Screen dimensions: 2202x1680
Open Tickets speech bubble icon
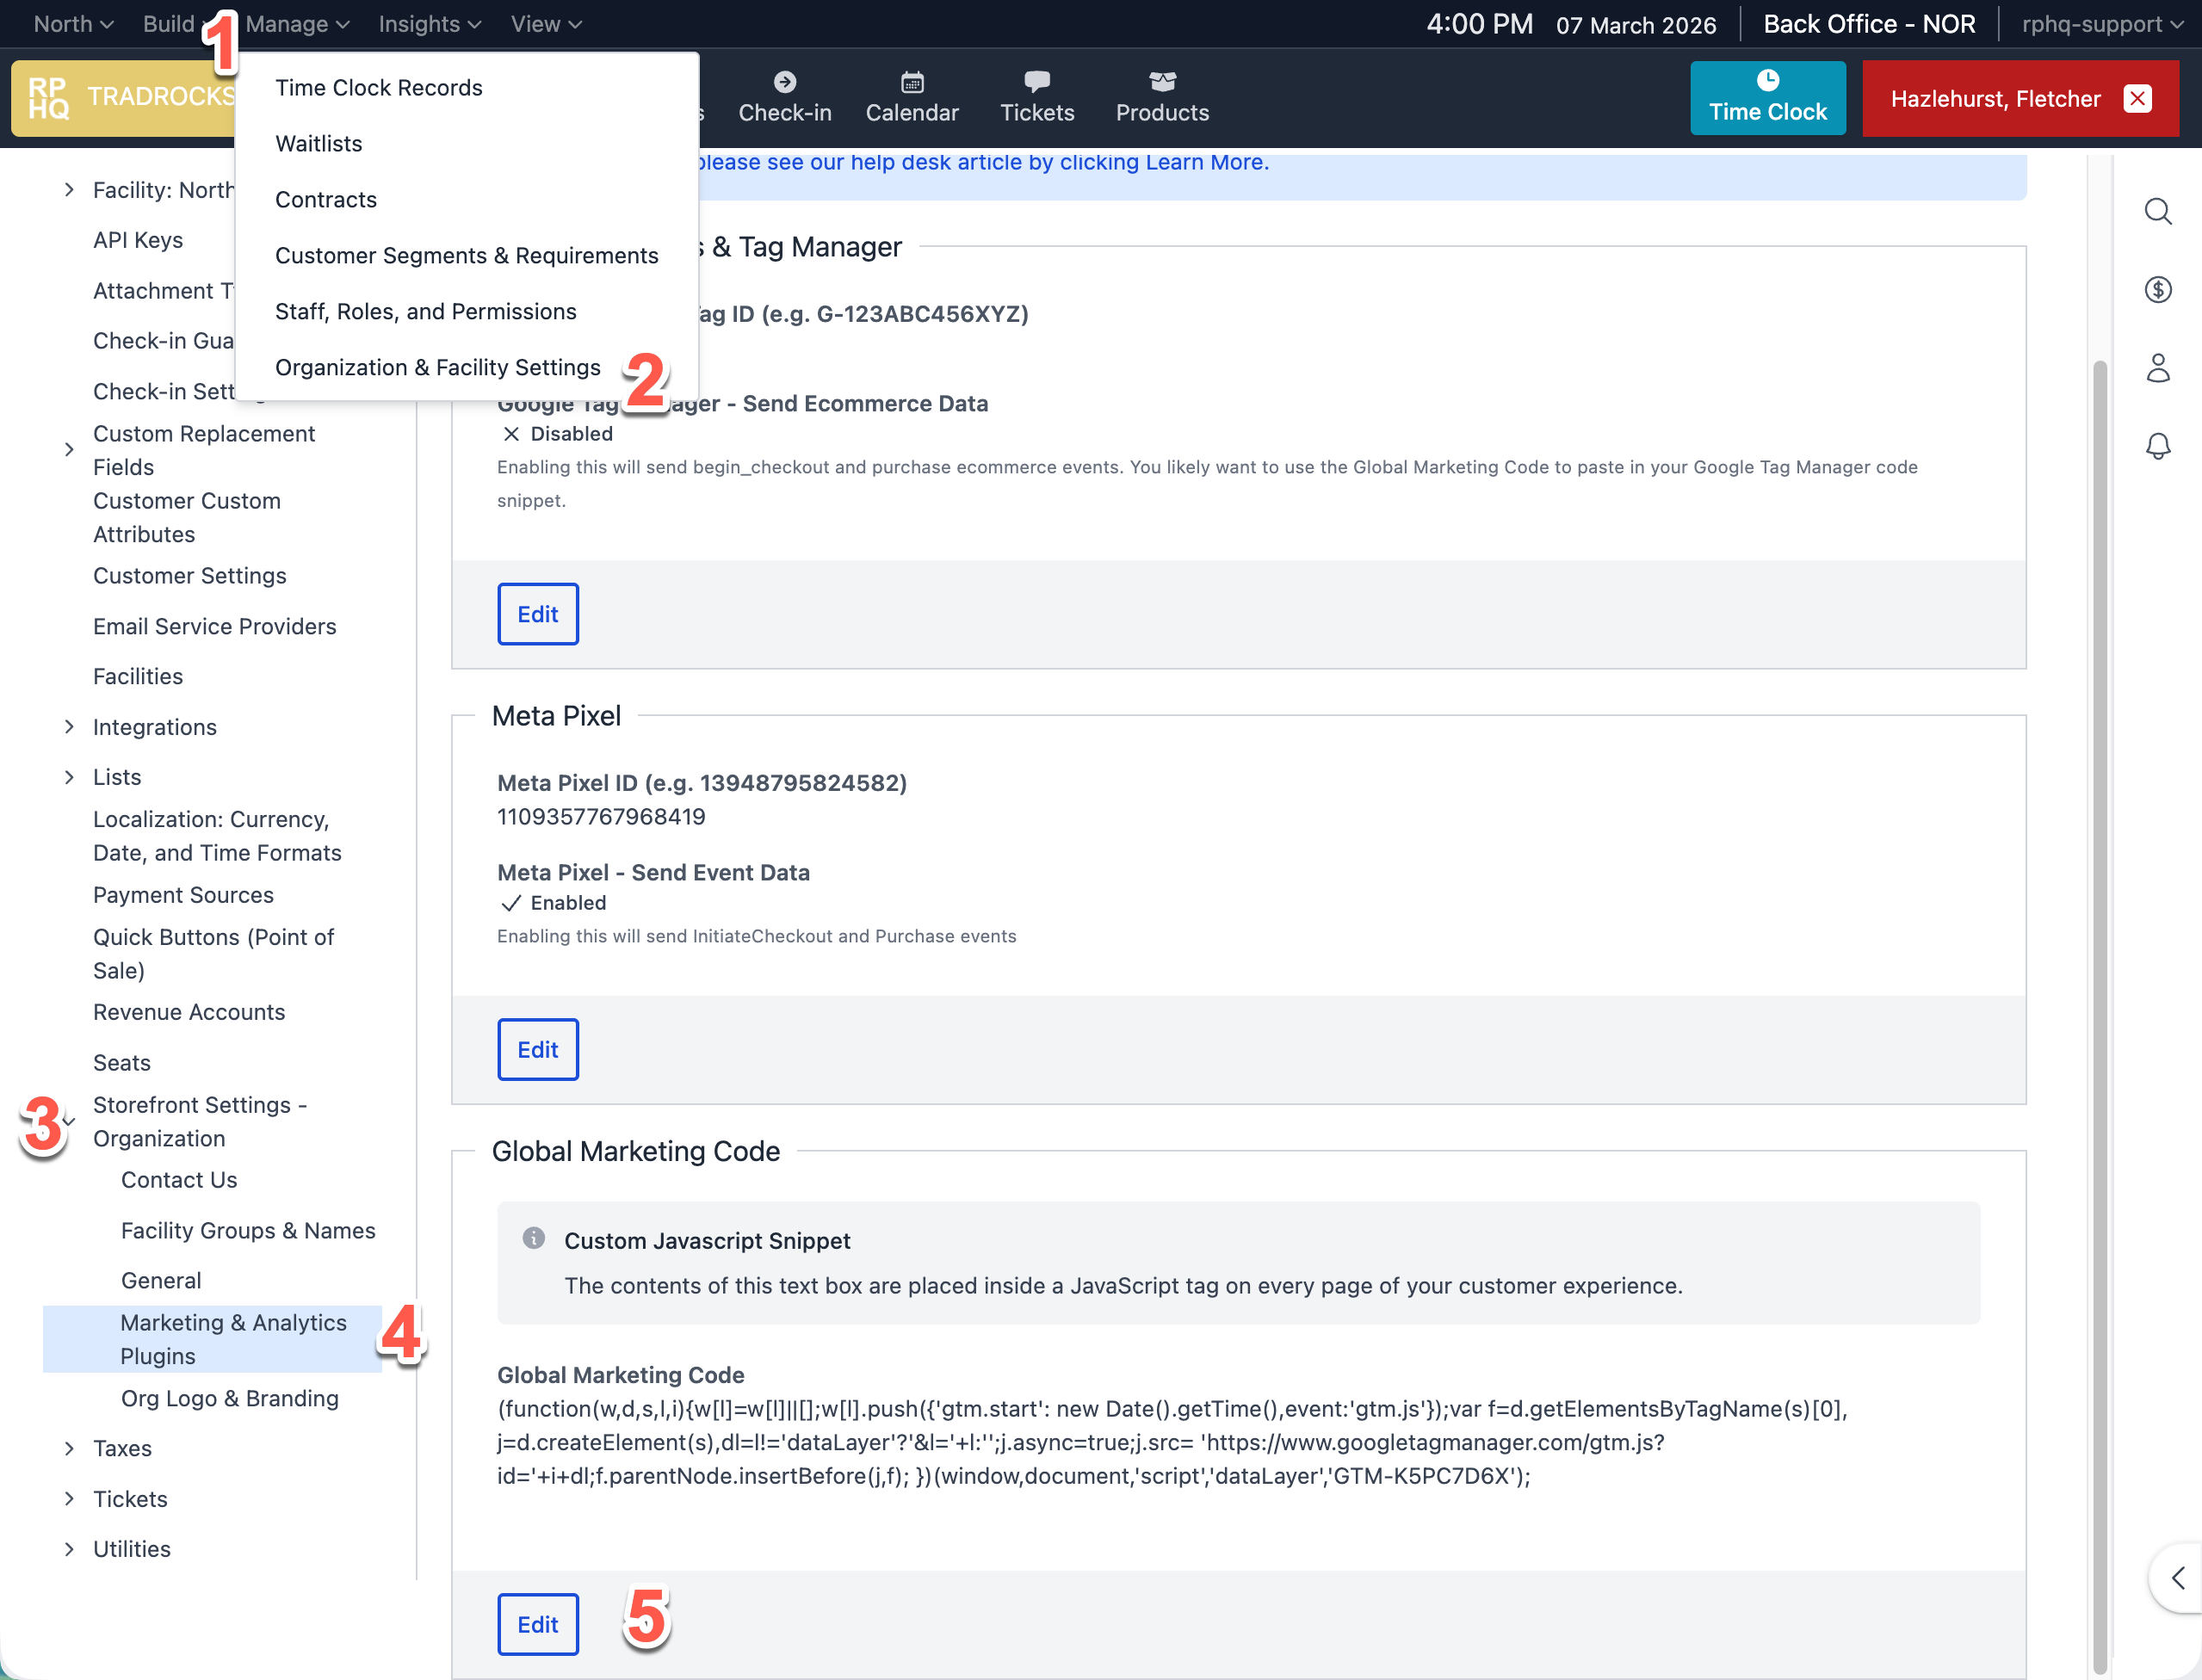point(1036,82)
